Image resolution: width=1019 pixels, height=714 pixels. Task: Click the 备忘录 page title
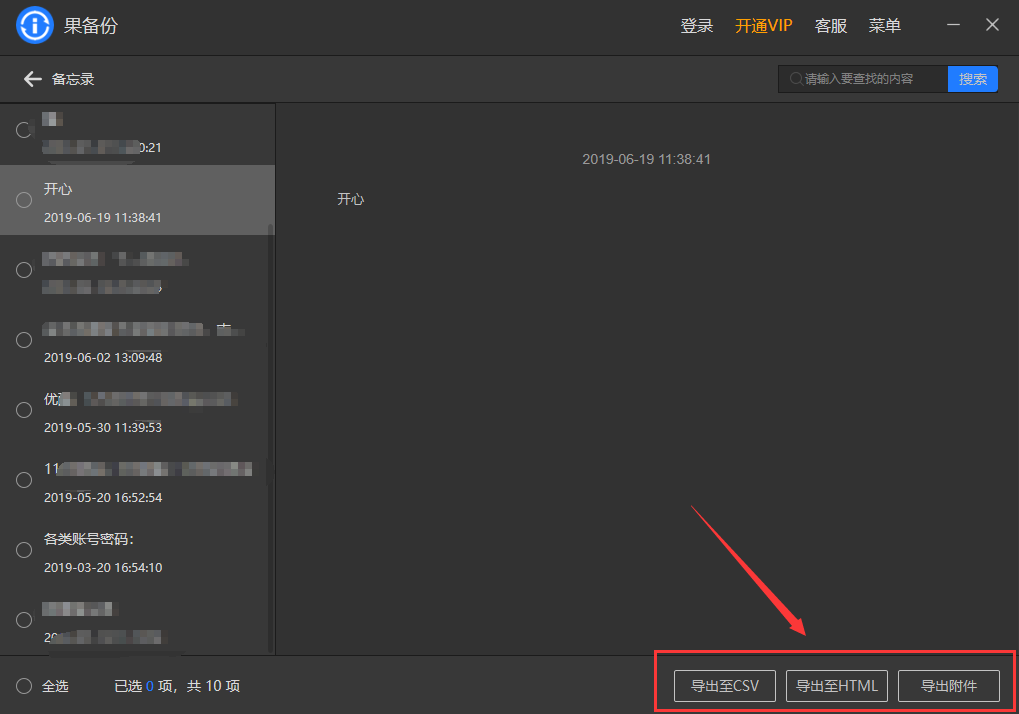[x=73, y=79]
